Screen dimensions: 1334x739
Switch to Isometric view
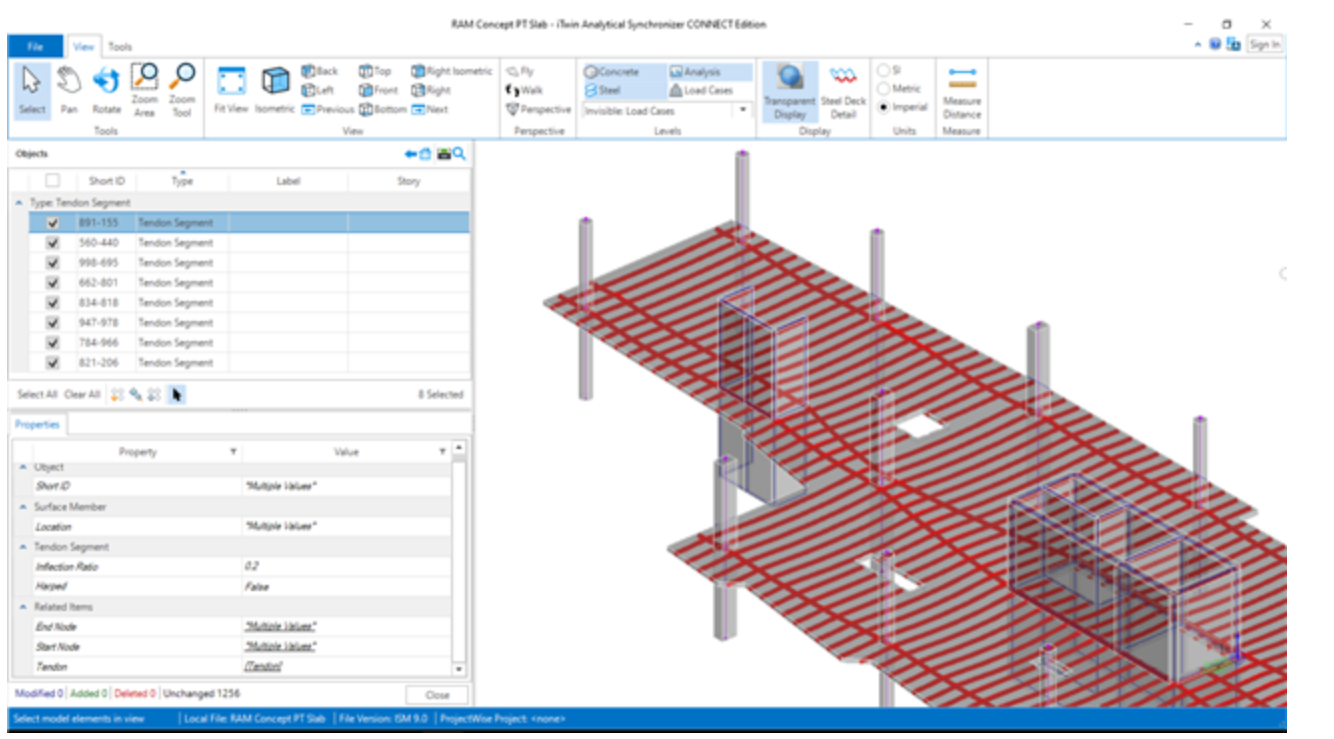274,88
